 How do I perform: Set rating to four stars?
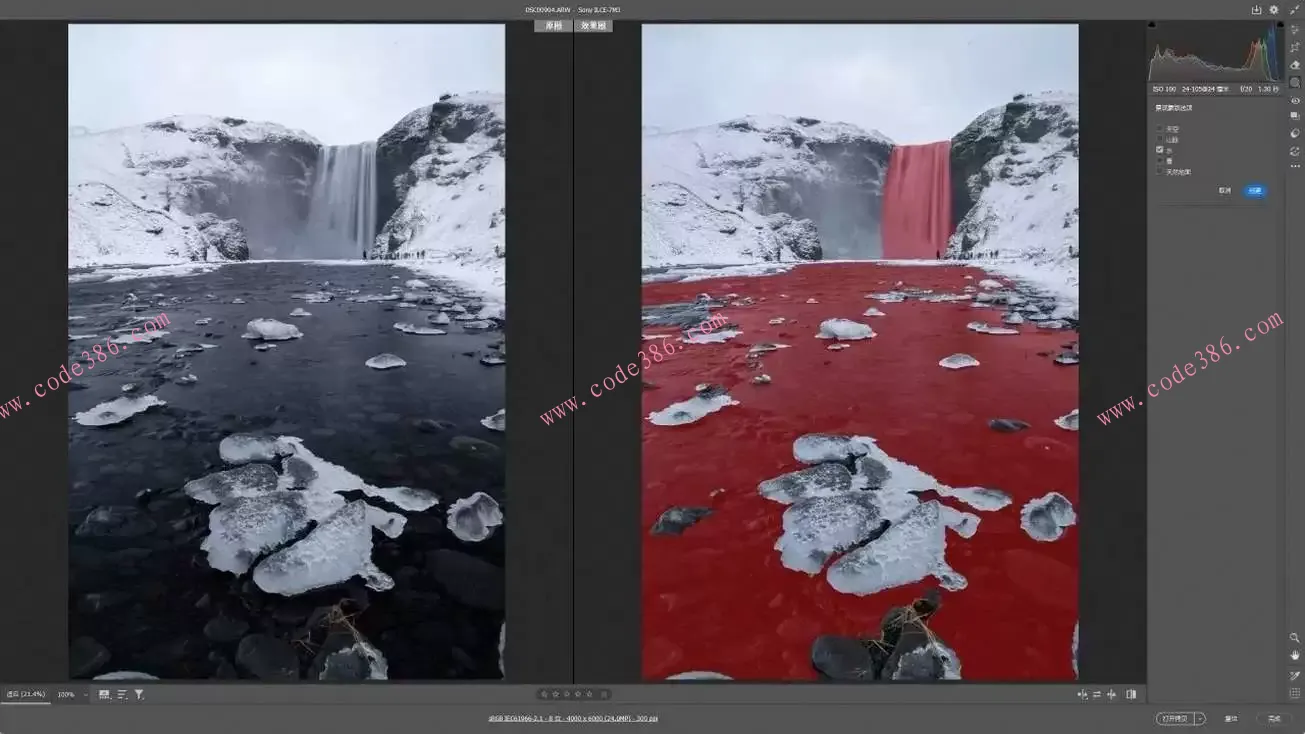(x=577, y=694)
